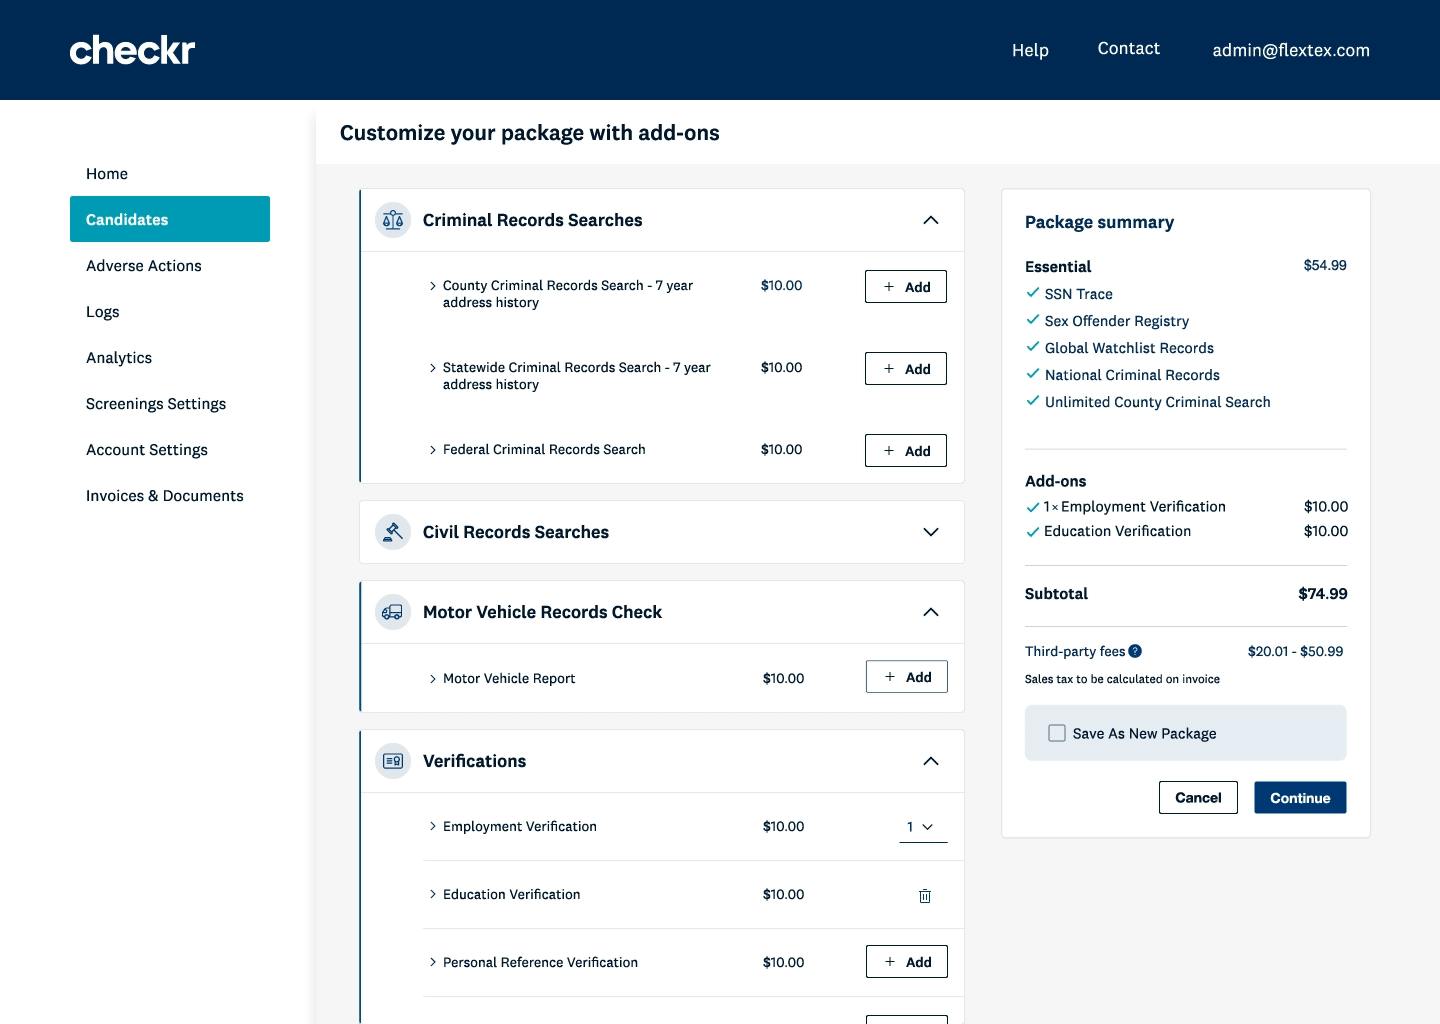Open the Third-party fees help tooltip

coord(1135,651)
